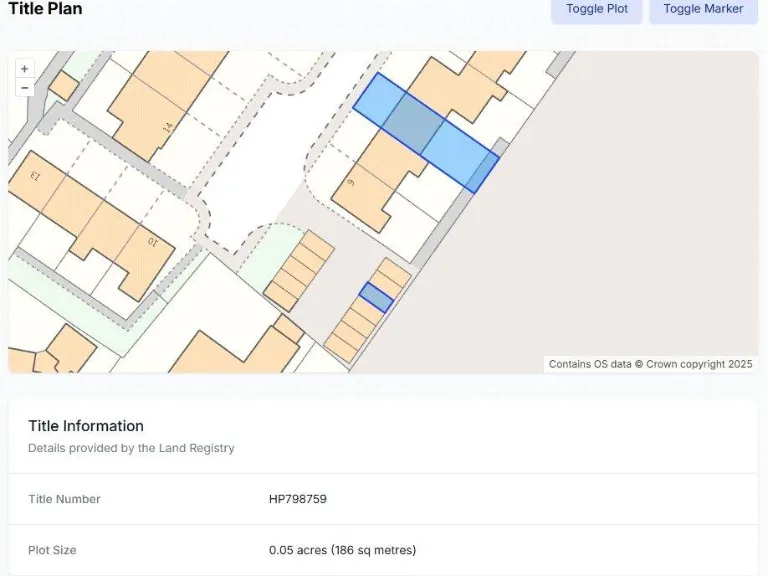Click the Title Plan heading
Viewport: 768px width, 576px height.
tap(45, 8)
